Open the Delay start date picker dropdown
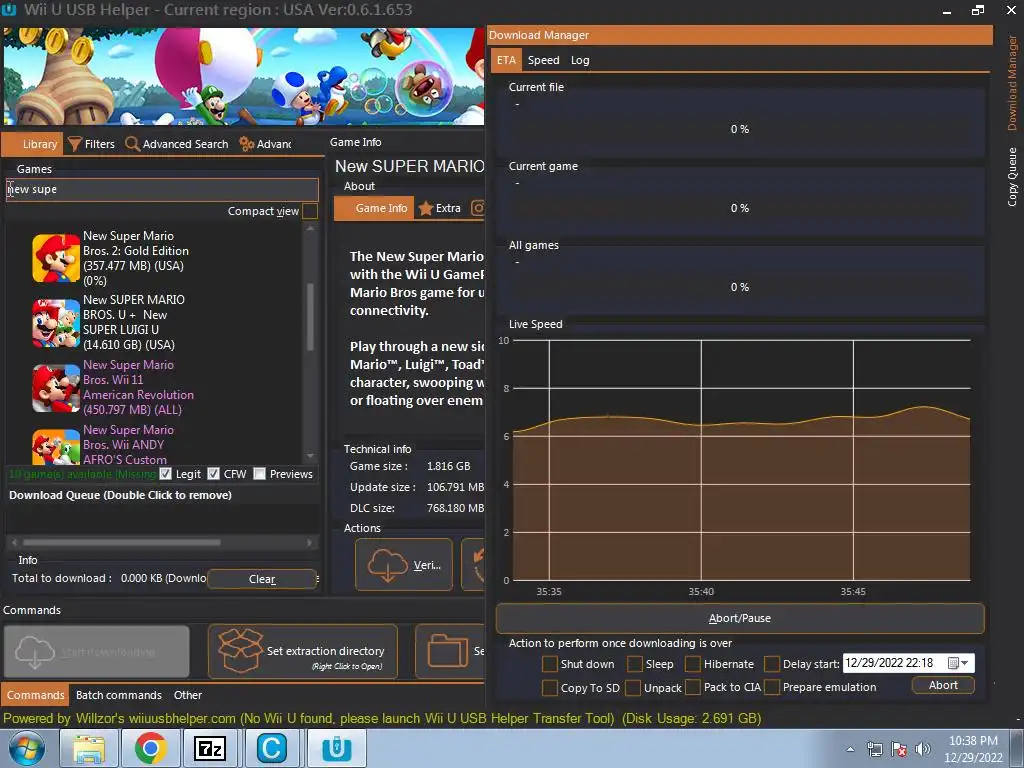This screenshot has width=1024, height=768. pos(958,663)
